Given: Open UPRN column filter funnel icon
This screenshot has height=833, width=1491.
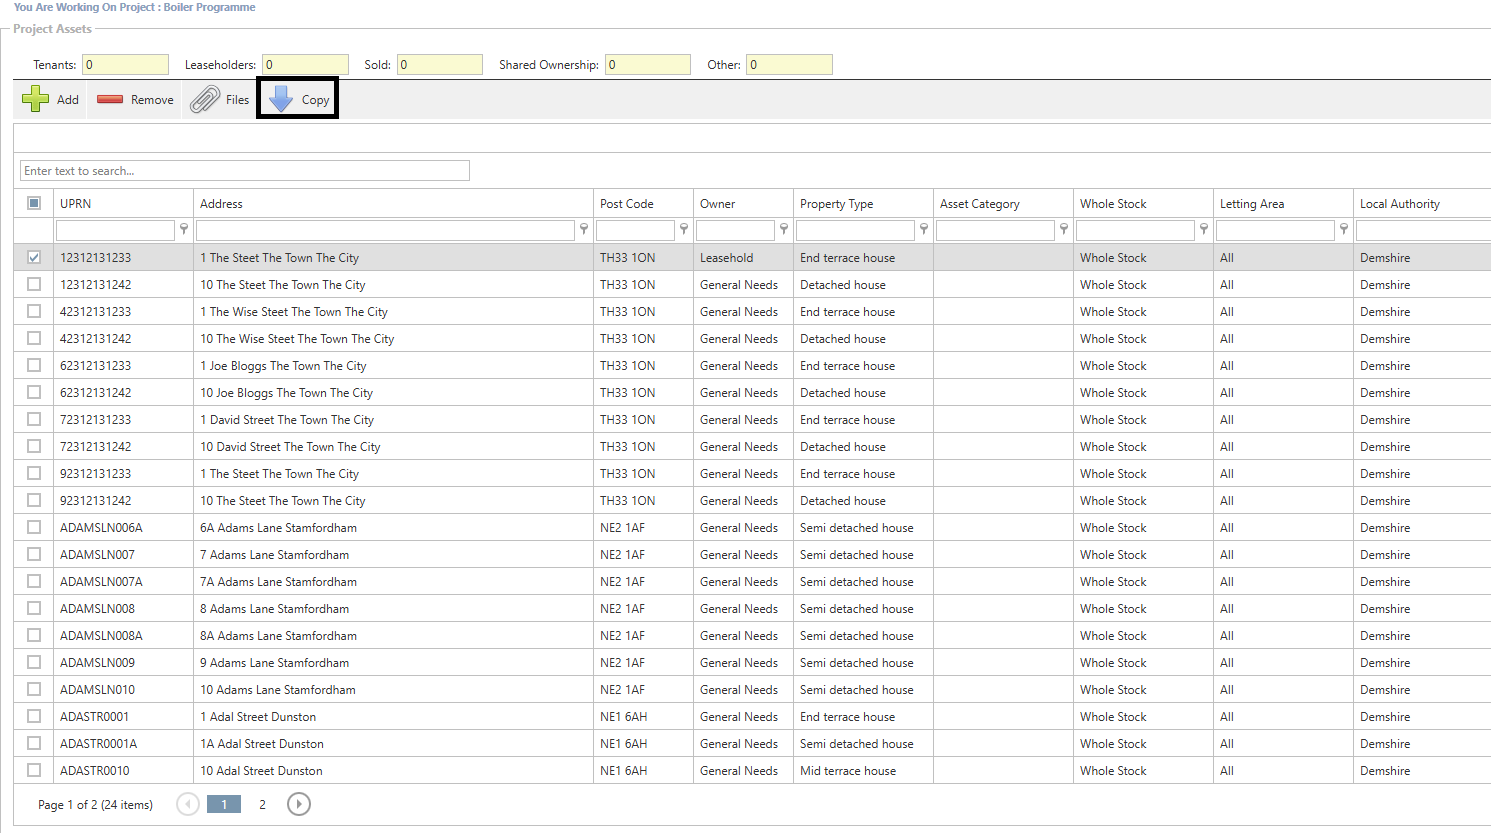Looking at the screenshot, I should click(184, 230).
